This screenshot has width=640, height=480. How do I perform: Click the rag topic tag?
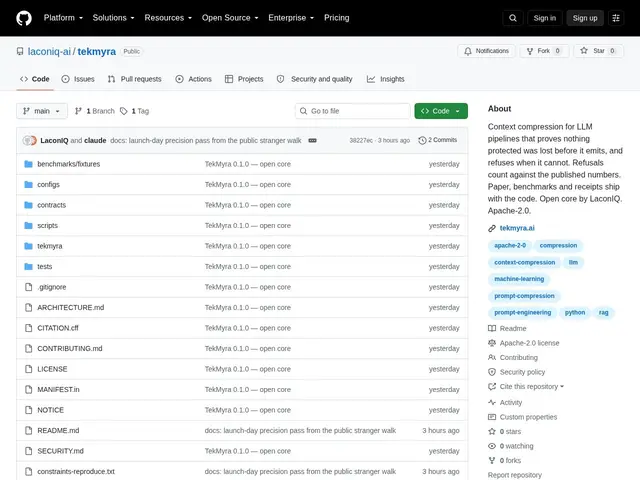click(603, 313)
